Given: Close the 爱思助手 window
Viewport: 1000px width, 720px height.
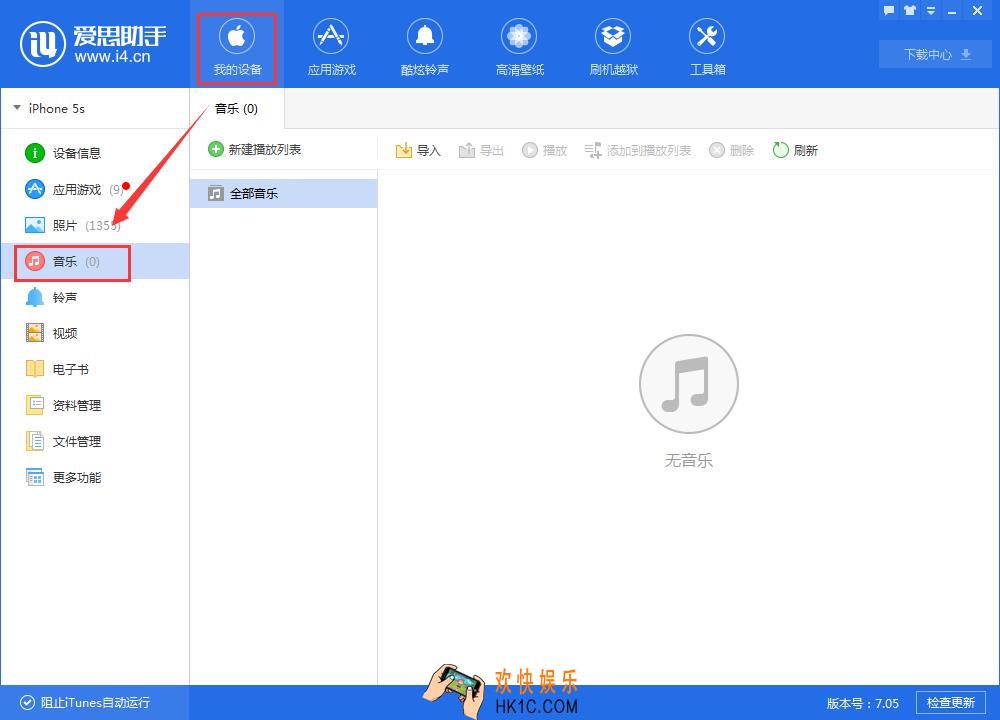Looking at the screenshot, I should pos(977,10).
